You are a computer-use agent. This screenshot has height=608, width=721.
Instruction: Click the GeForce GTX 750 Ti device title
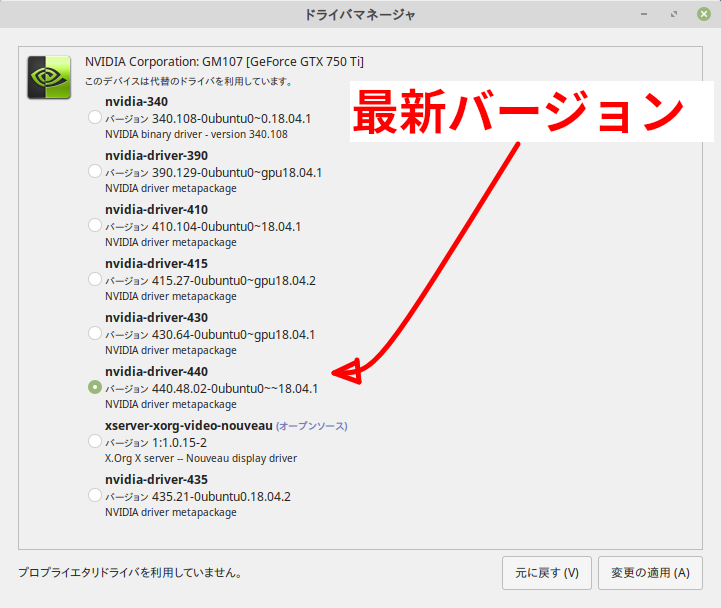(x=224, y=62)
